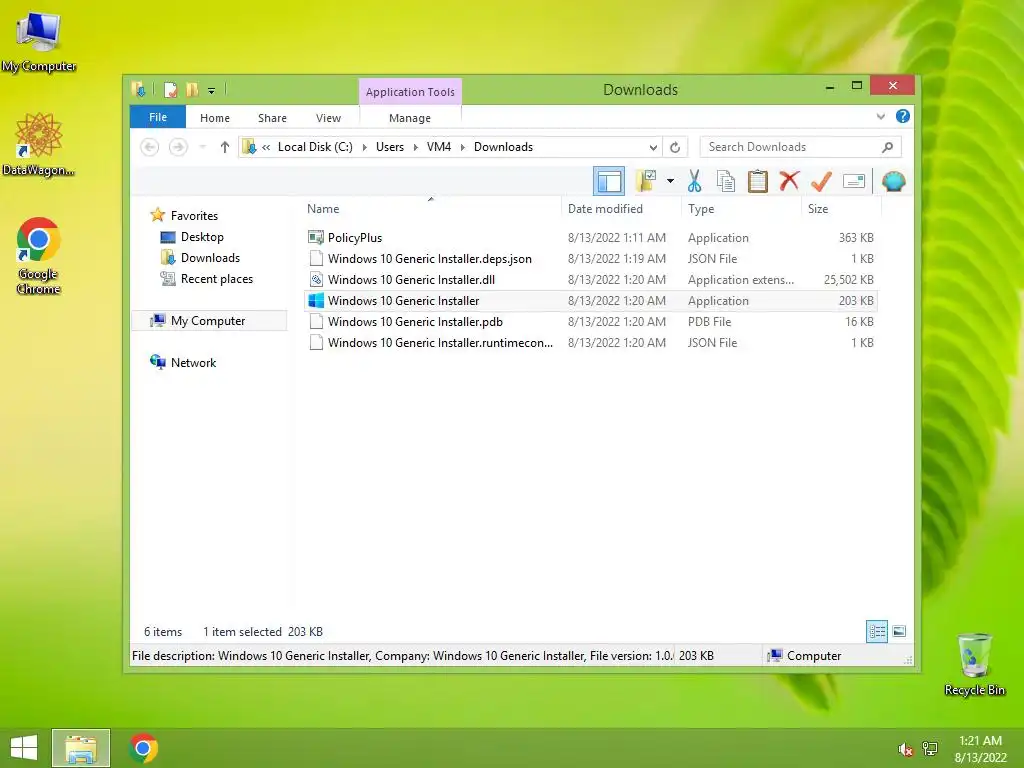Click the search magnifier icon
Viewport: 1024px width, 768px height.
pyautogui.click(x=887, y=147)
